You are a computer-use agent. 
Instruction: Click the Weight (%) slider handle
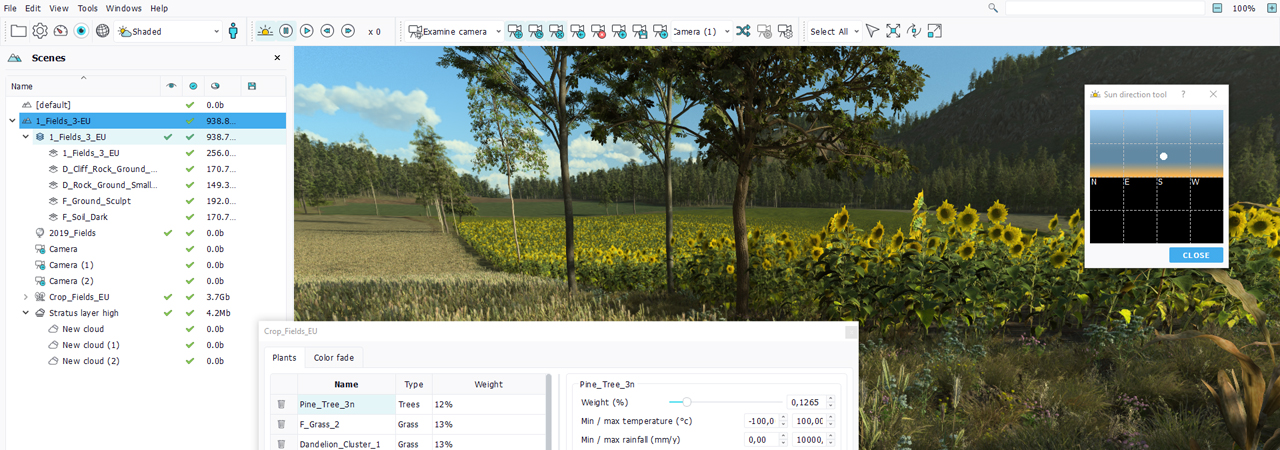686,402
